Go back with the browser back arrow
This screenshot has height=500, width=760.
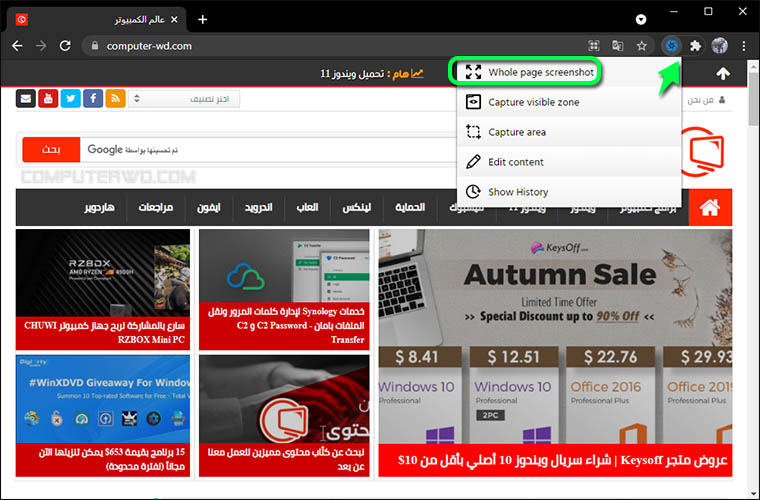17,46
